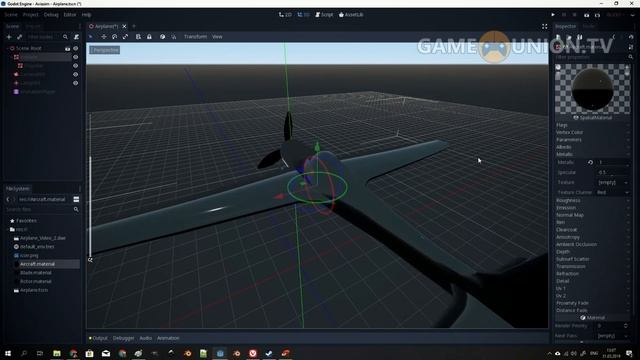
Task: Click the instance scene chain-link icon
Action: (19, 37)
